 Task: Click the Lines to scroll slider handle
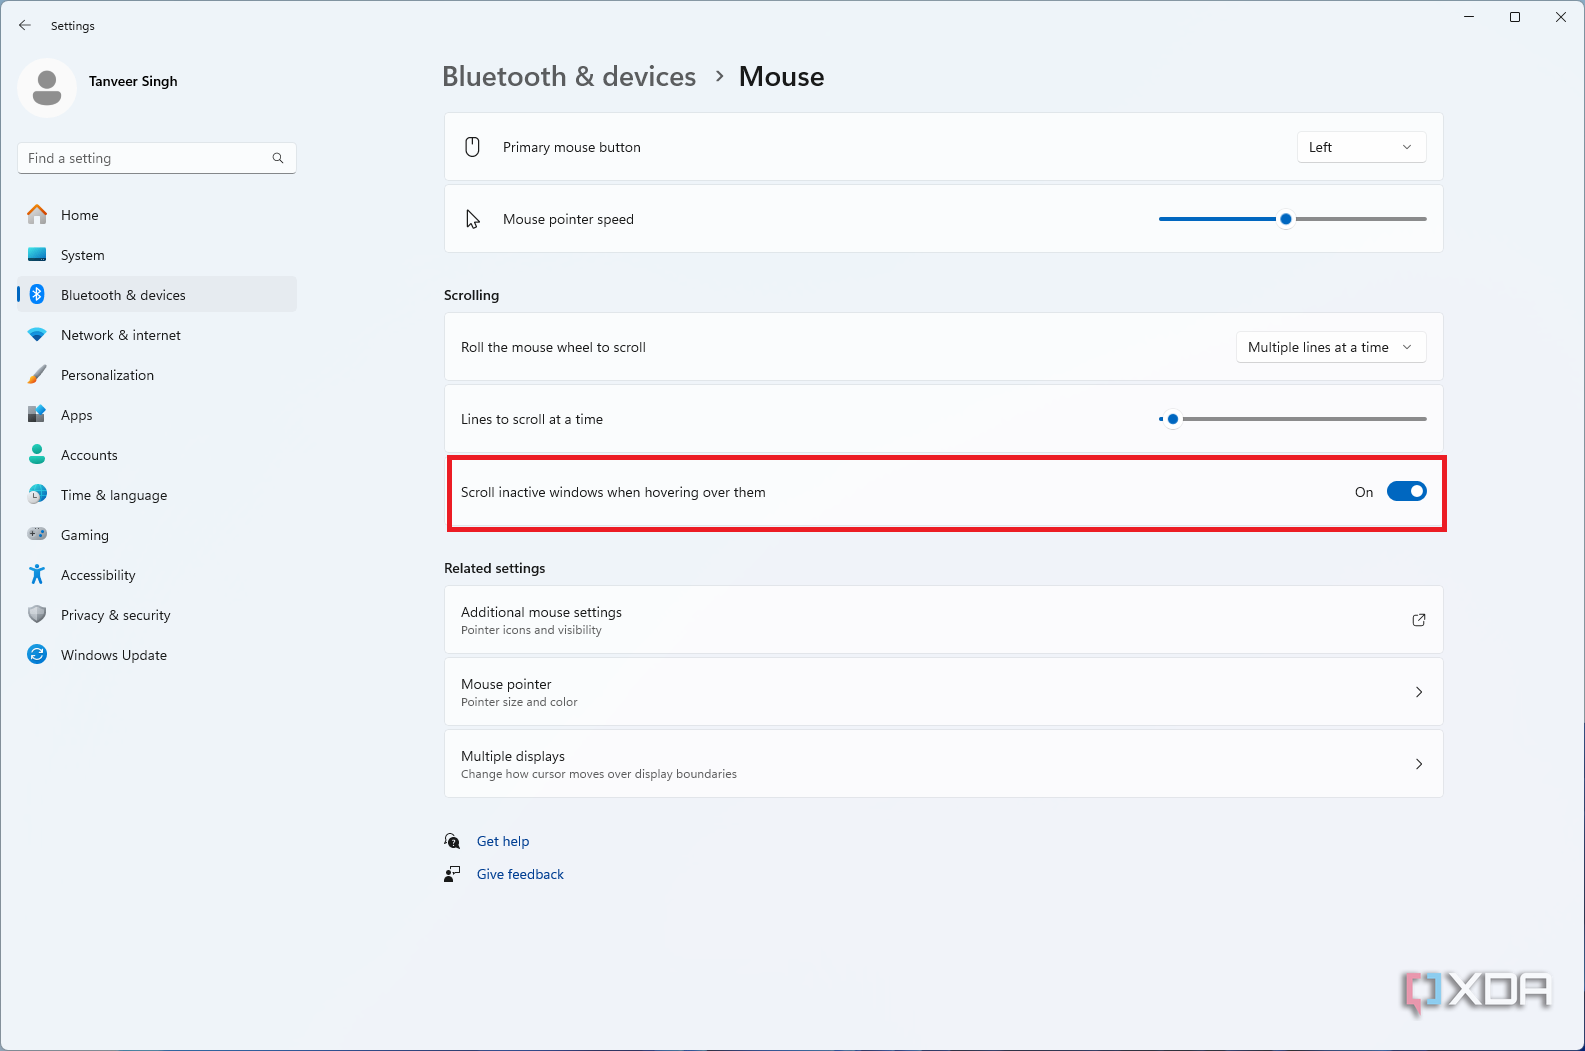pos(1173,419)
